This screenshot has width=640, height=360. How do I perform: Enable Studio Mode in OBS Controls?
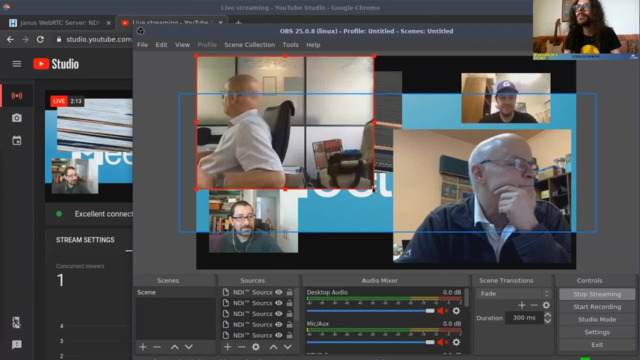tap(597, 320)
